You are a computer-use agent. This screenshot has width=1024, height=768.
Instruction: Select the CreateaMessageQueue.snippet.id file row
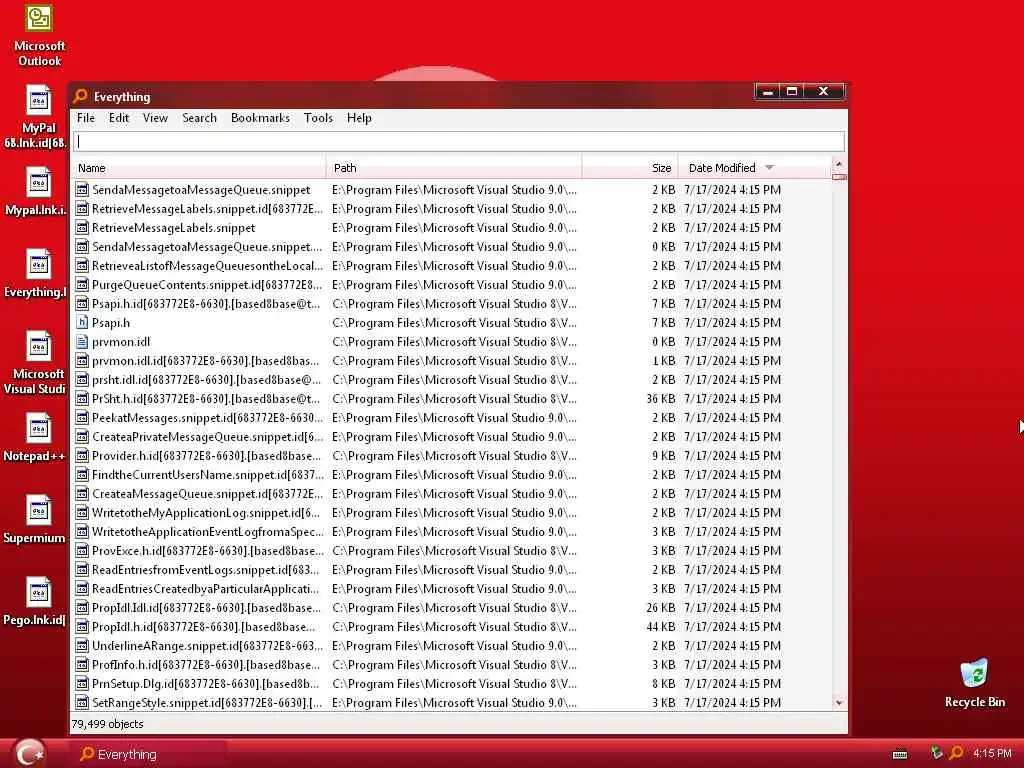click(x=452, y=494)
